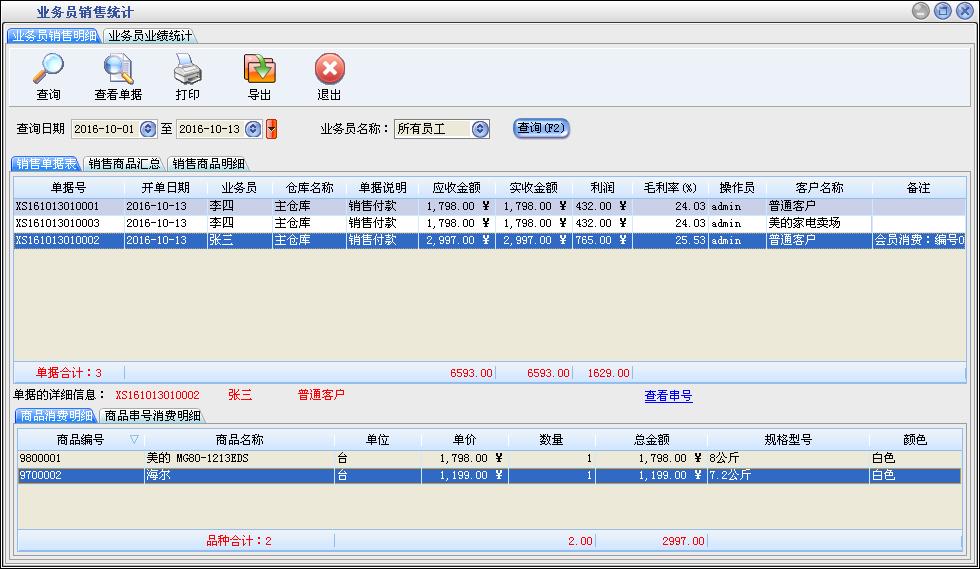Switch to 销售商品明细 tab
Screen dimensions: 980x569
pos(208,163)
